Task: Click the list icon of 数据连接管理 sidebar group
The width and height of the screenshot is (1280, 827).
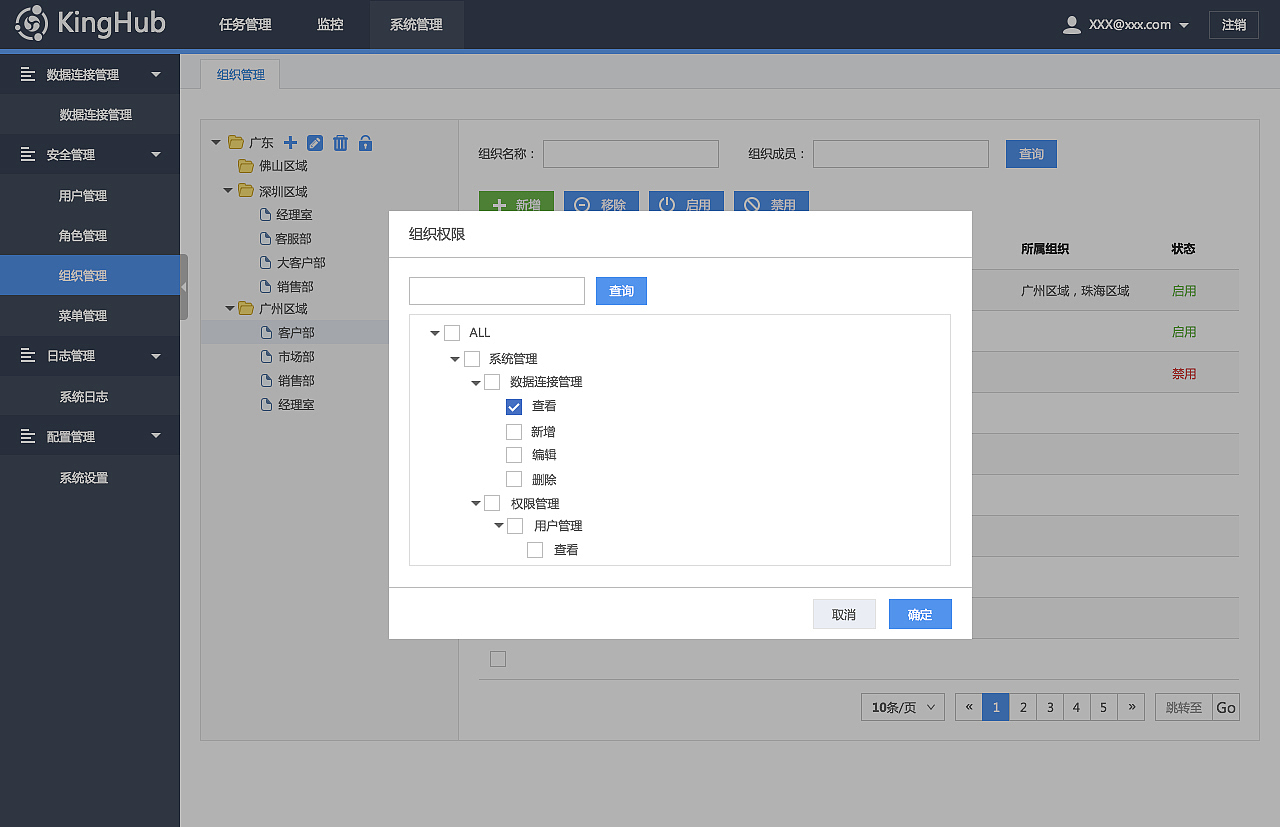Action: (28, 75)
